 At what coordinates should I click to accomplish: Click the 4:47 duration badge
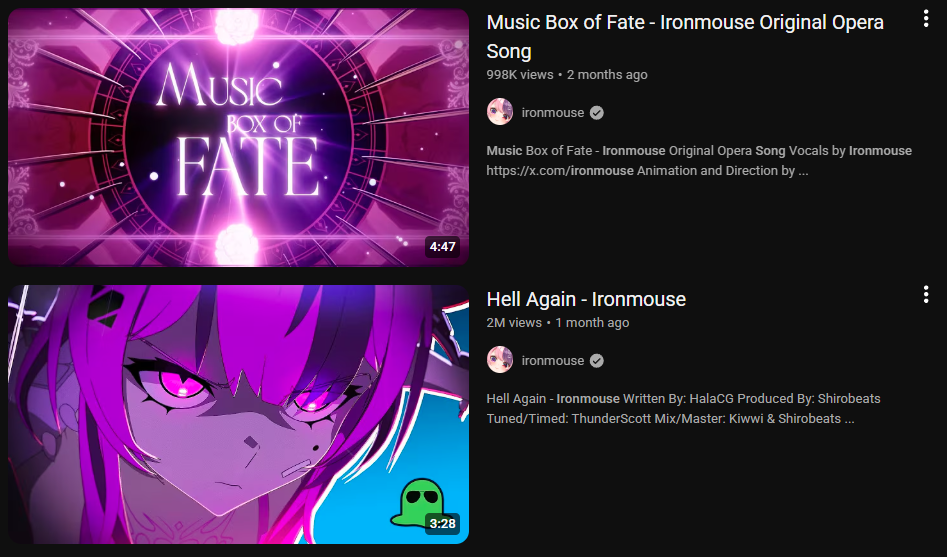(x=443, y=246)
